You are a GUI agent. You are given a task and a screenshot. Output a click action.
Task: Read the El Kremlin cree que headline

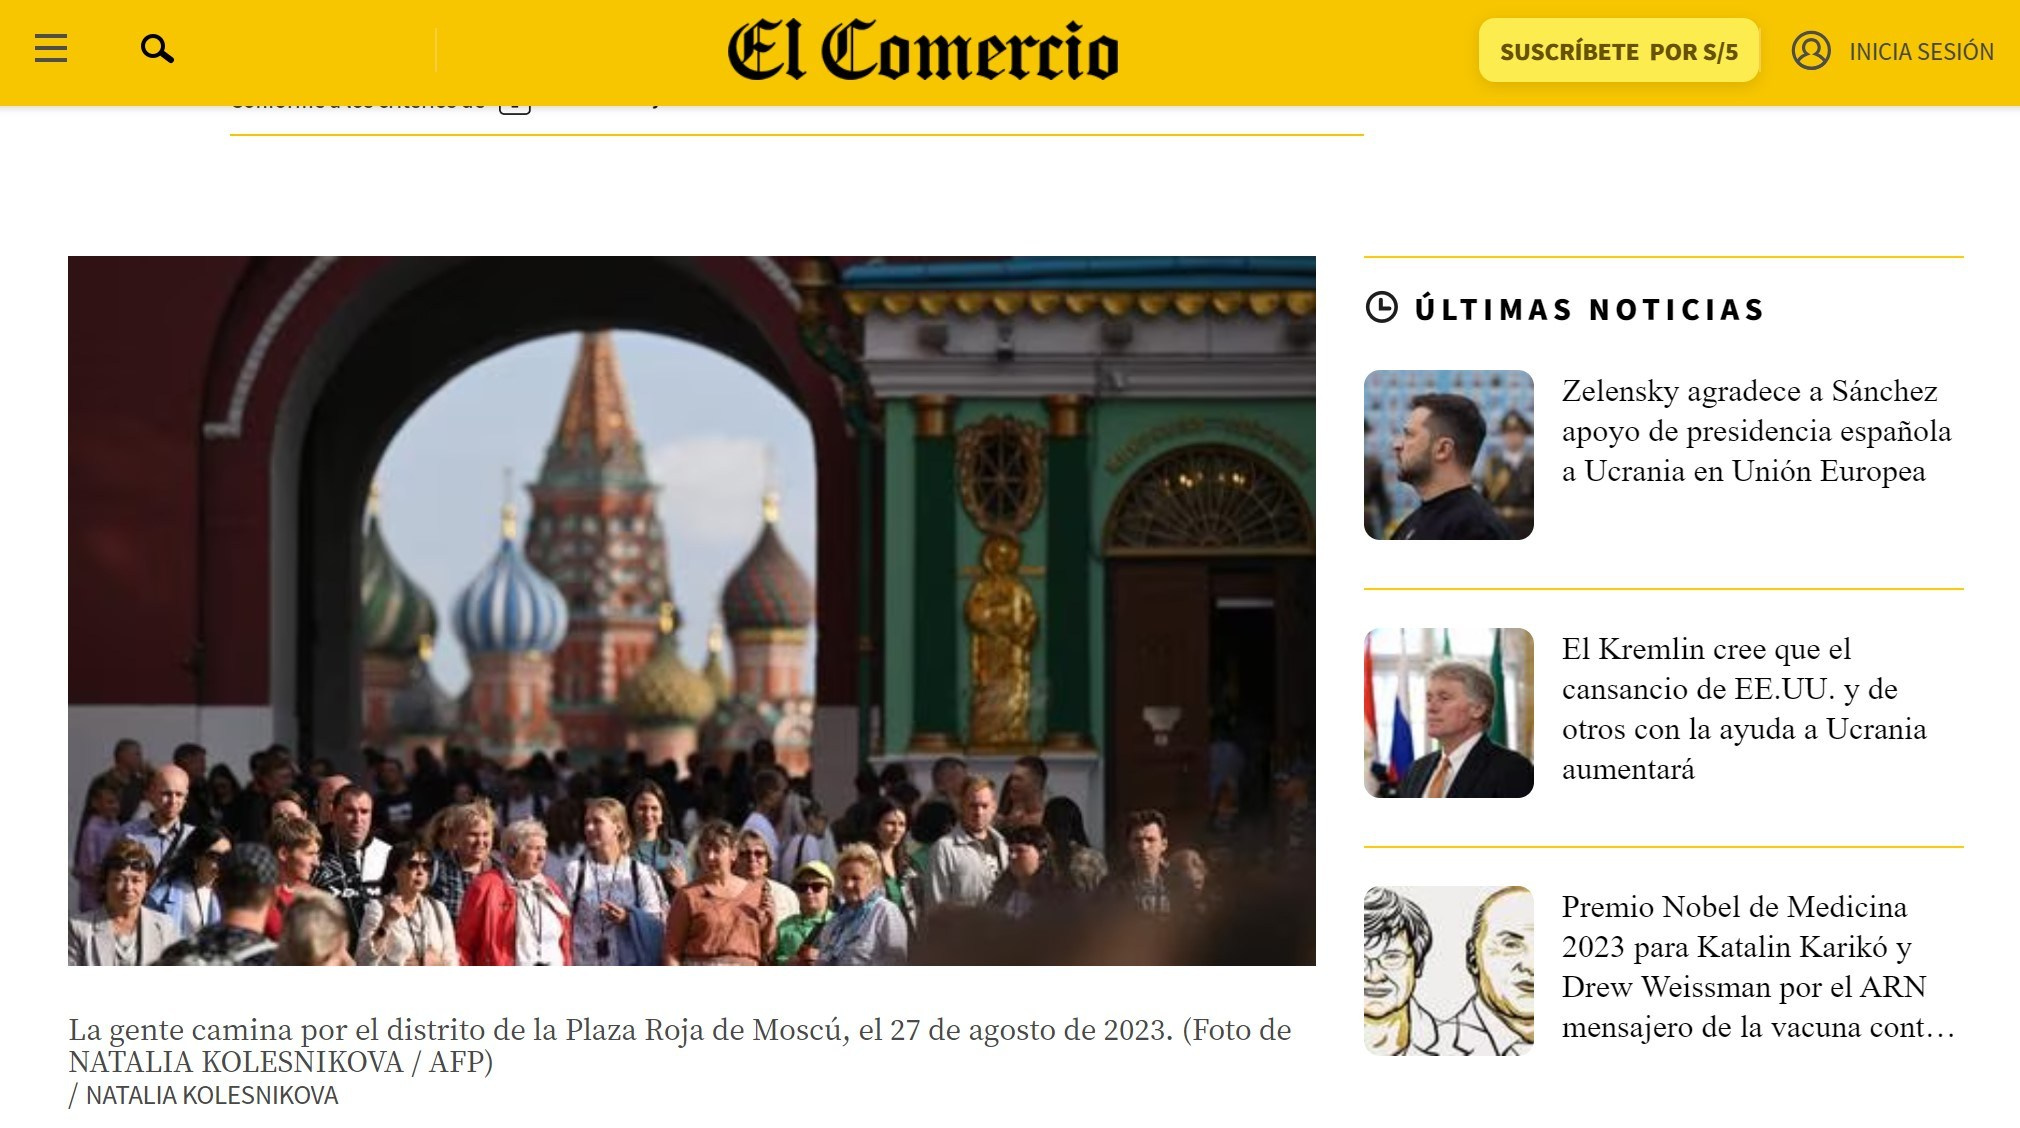click(1744, 709)
